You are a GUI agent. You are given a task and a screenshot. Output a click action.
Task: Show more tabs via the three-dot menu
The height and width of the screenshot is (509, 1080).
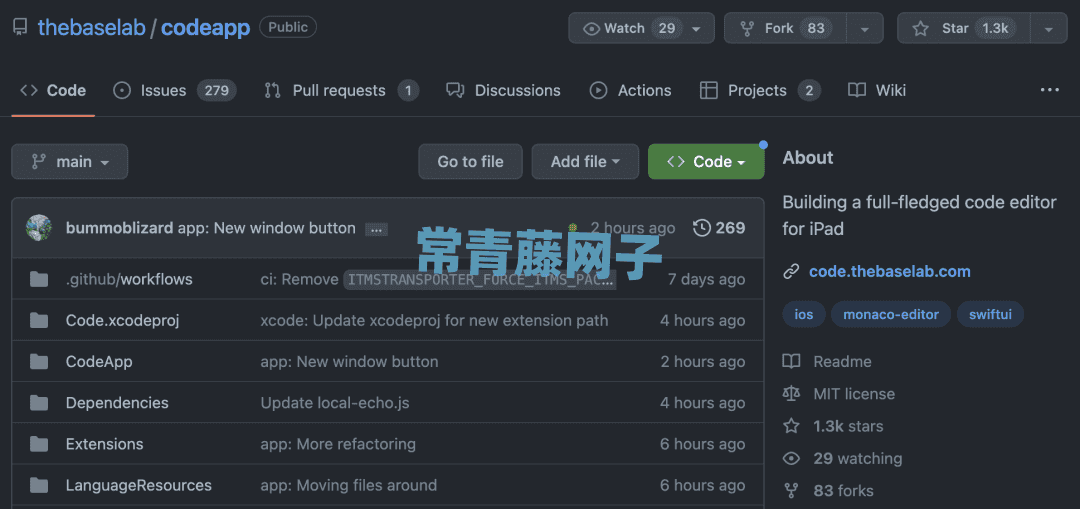[1050, 90]
